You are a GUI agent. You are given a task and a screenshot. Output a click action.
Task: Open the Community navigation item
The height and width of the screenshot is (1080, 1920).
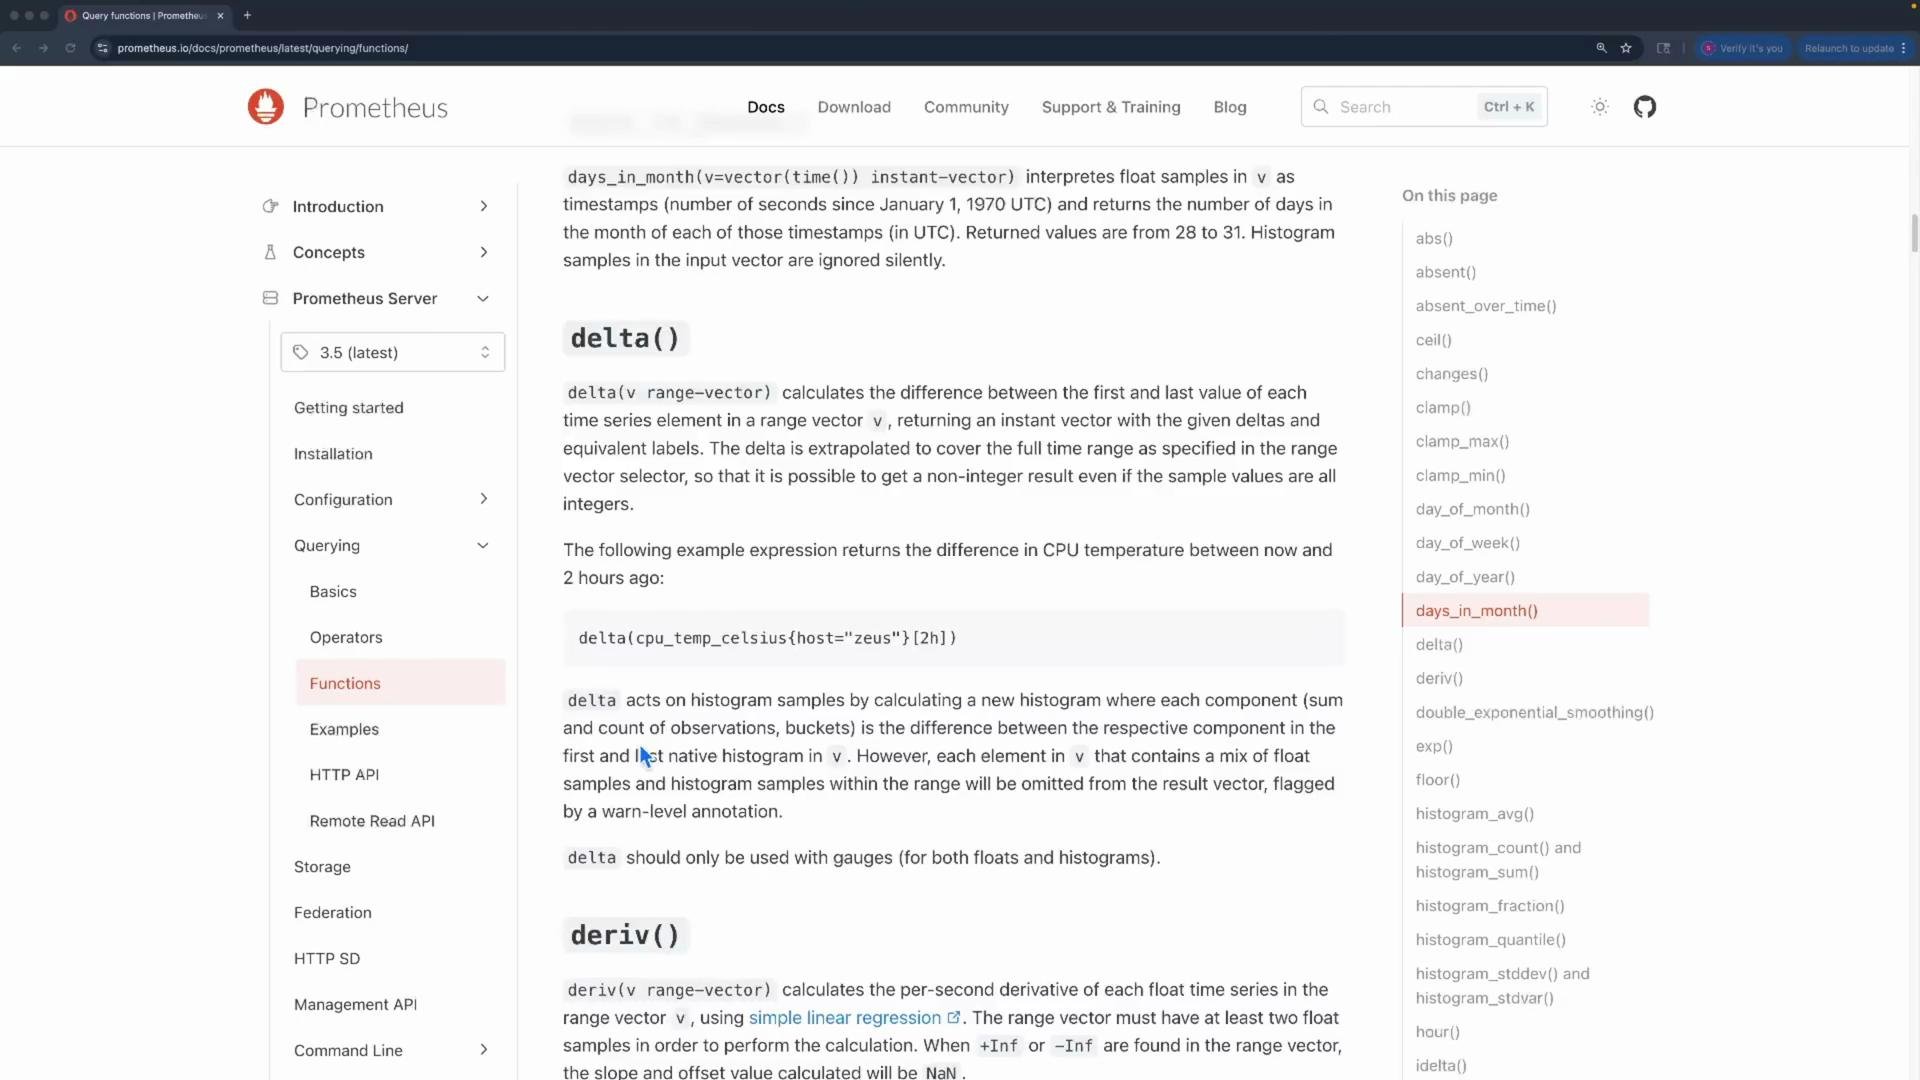tap(966, 107)
